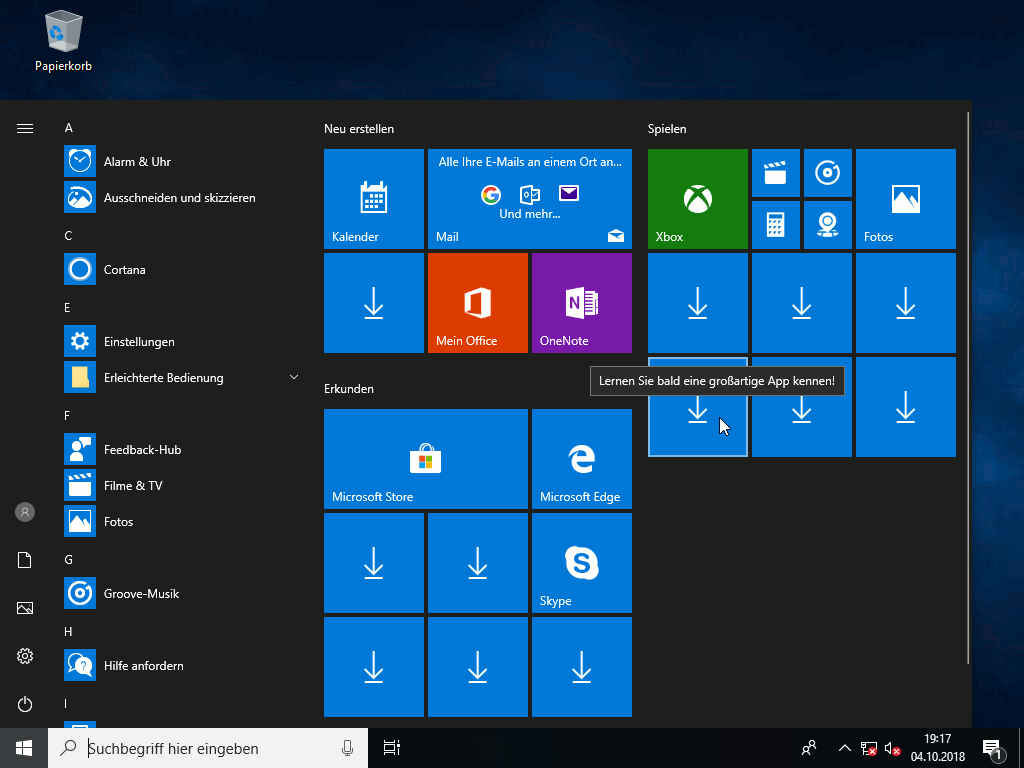Image resolution: width=1024 pixels, height=768 pixels.
Task: Click the Start menu tile scrollbar
Action: [967, 390]
